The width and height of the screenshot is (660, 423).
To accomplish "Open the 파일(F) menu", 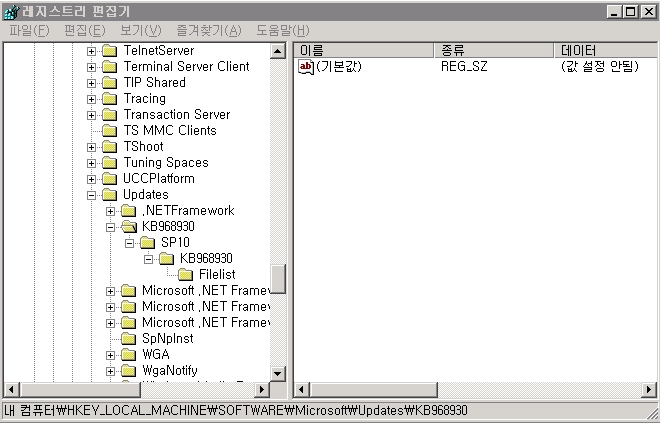I will [29, 30].
